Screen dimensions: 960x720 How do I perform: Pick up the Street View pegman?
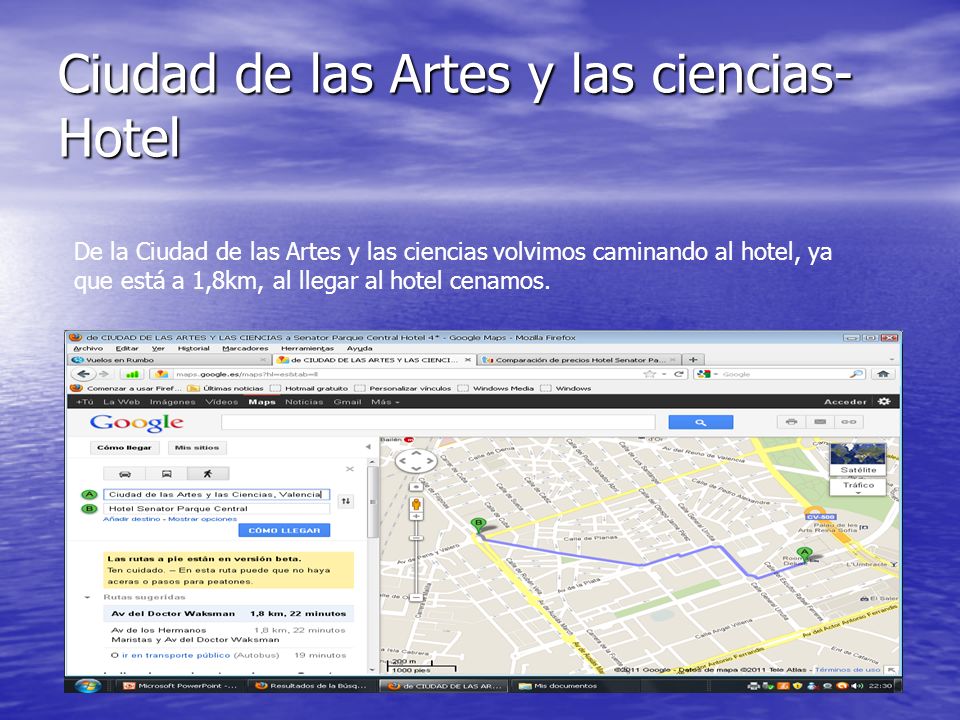416,505
